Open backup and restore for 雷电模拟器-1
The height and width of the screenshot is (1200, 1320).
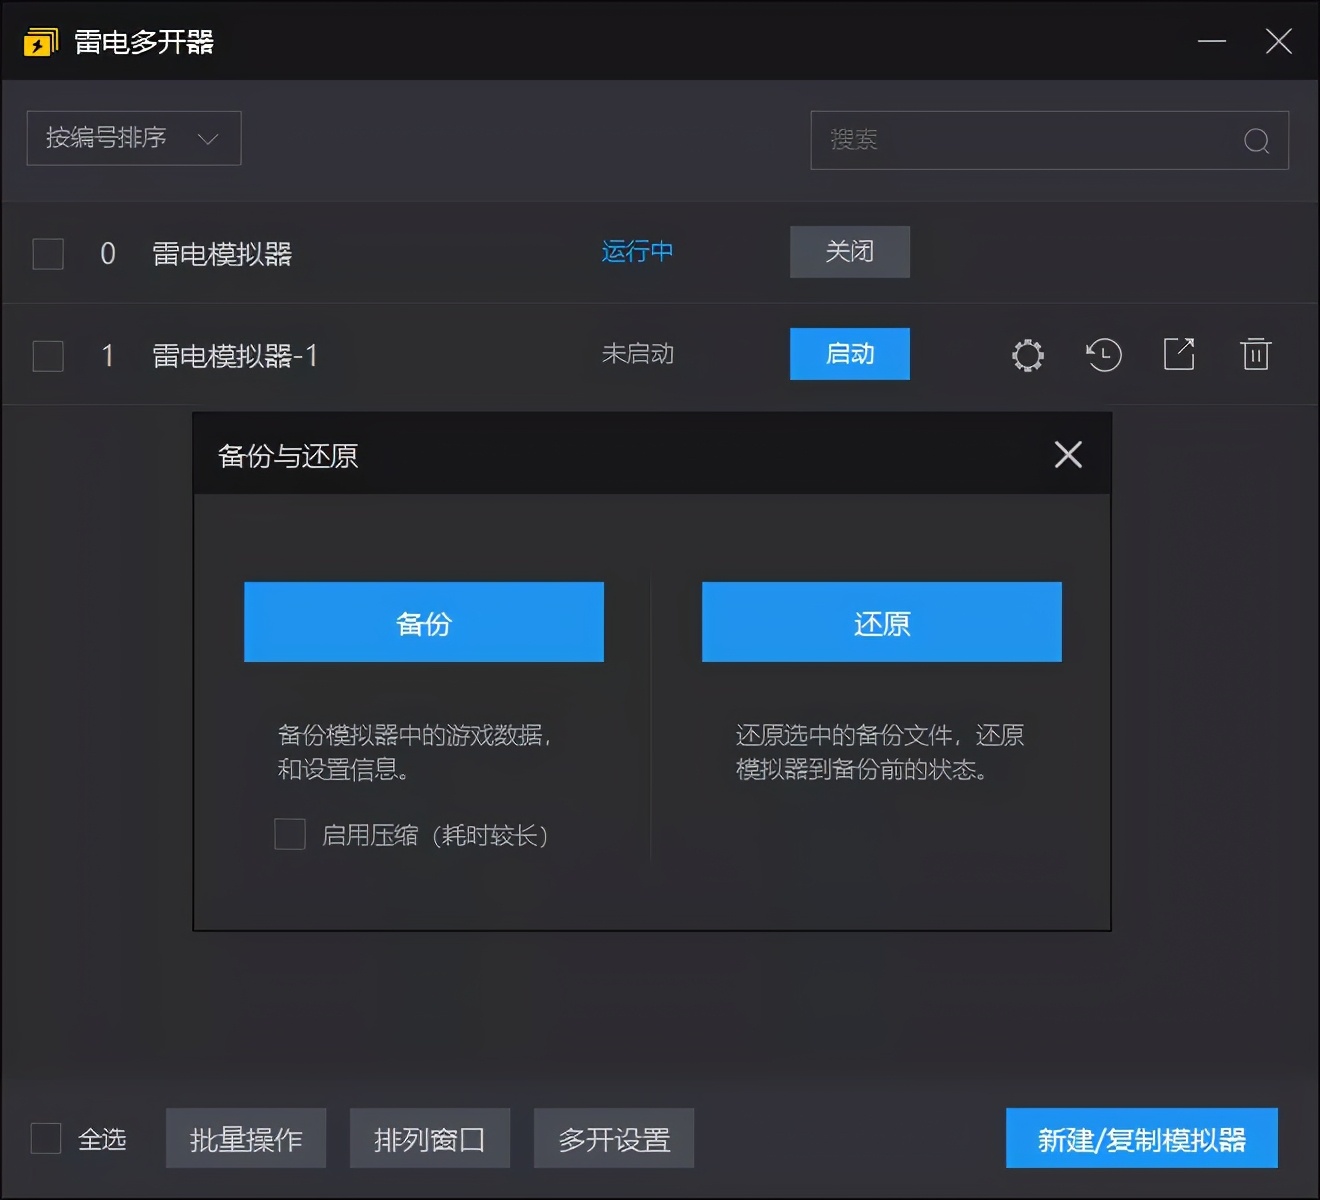(x=1103, y=354)
